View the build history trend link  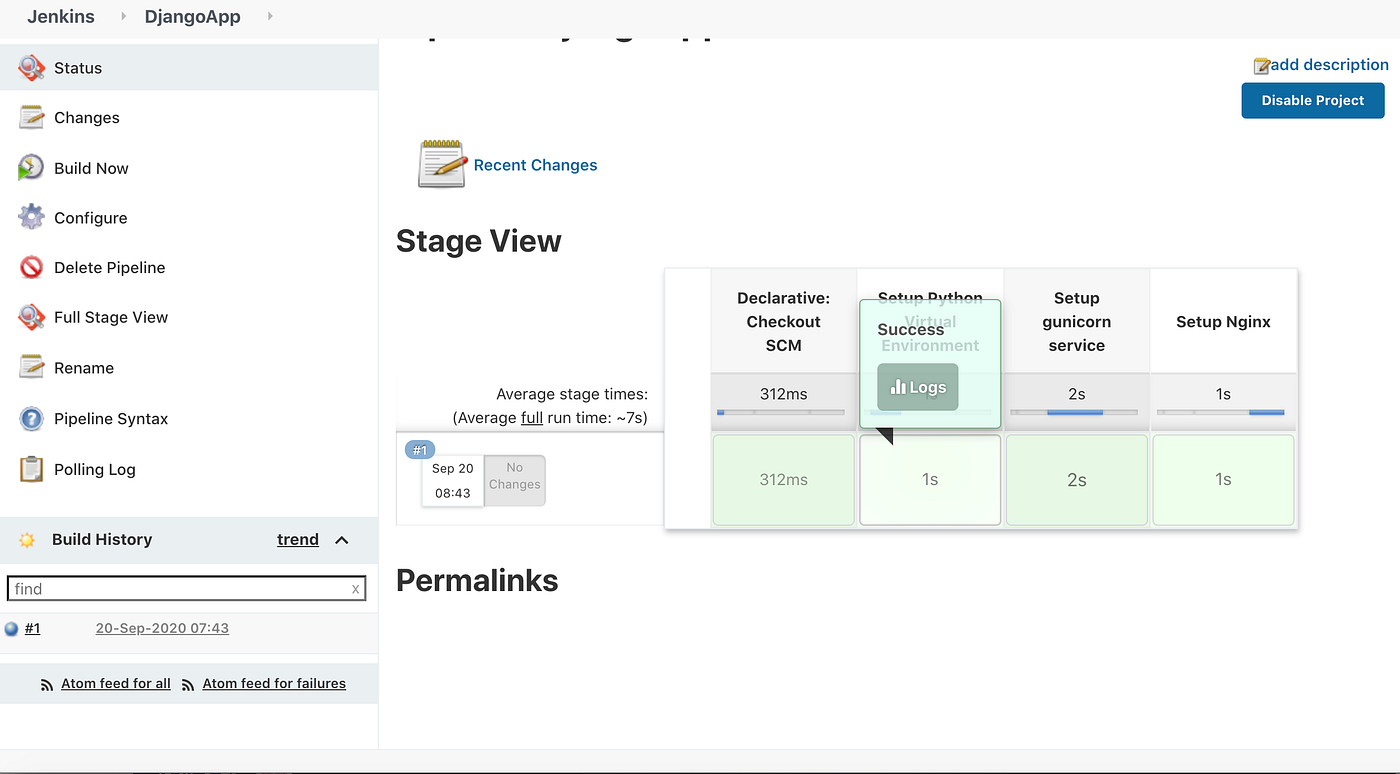[297, 539]
